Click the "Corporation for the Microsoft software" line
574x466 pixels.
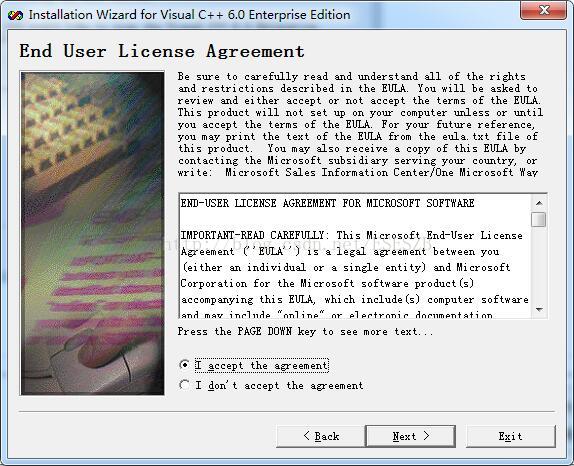pyautogui.click(x=327, y=284)
